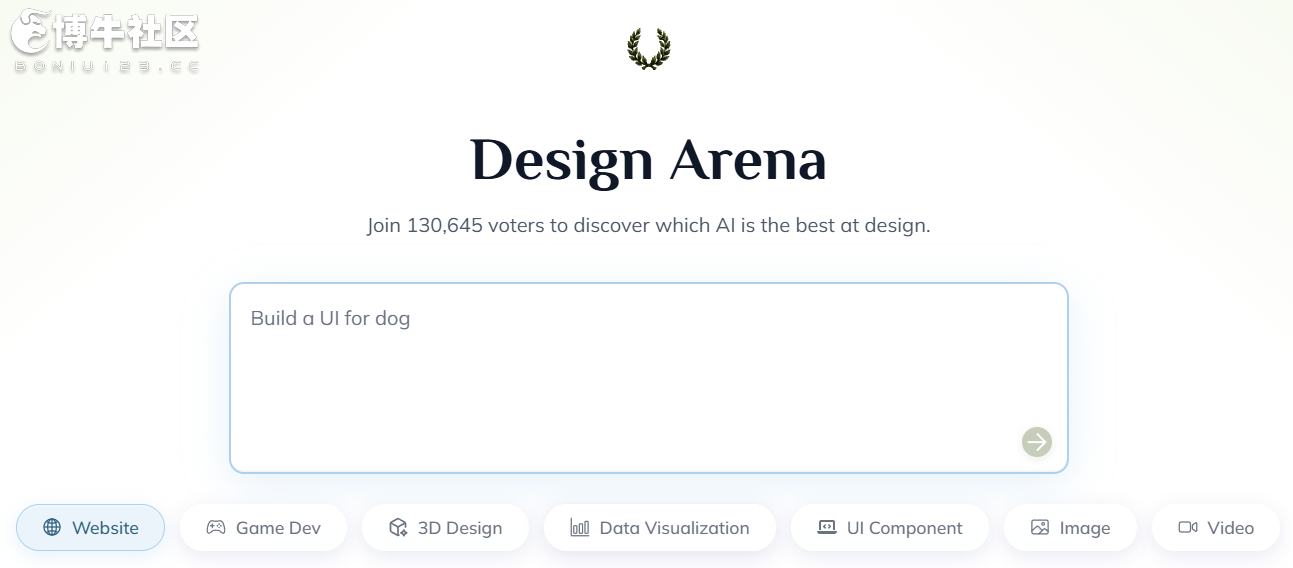This screenshot has height=568, width=1293.
Task: Click the globe icon on Website
Action: click(x=52, y=528)
